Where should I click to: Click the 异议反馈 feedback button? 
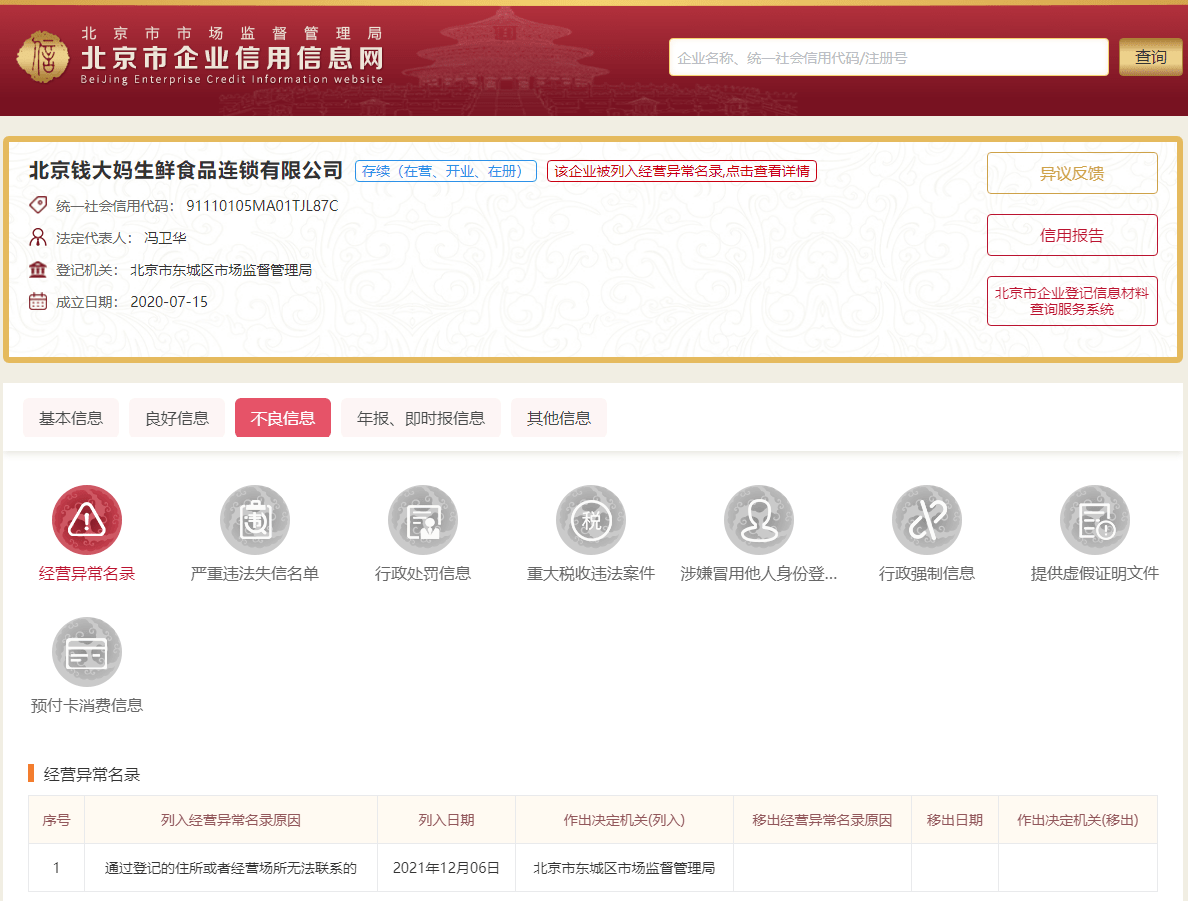[1072, 172]
